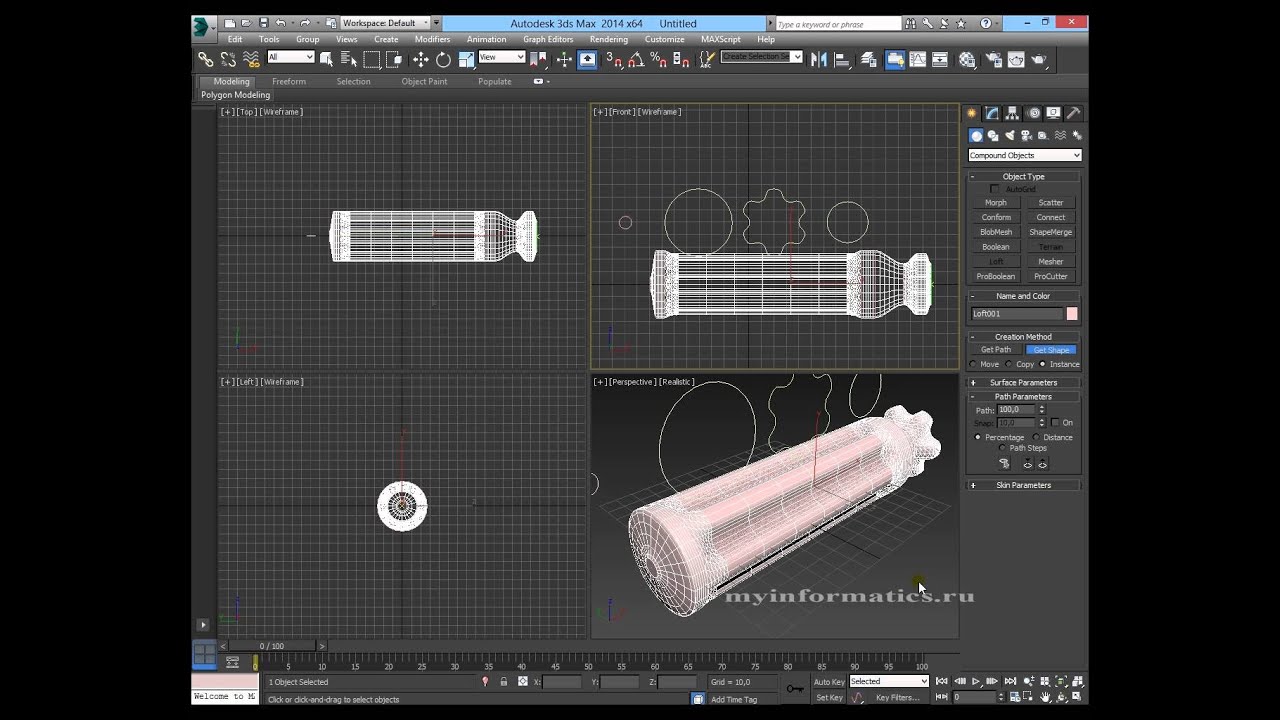
Task: Select the Distance radio option
Action: 1036,437
